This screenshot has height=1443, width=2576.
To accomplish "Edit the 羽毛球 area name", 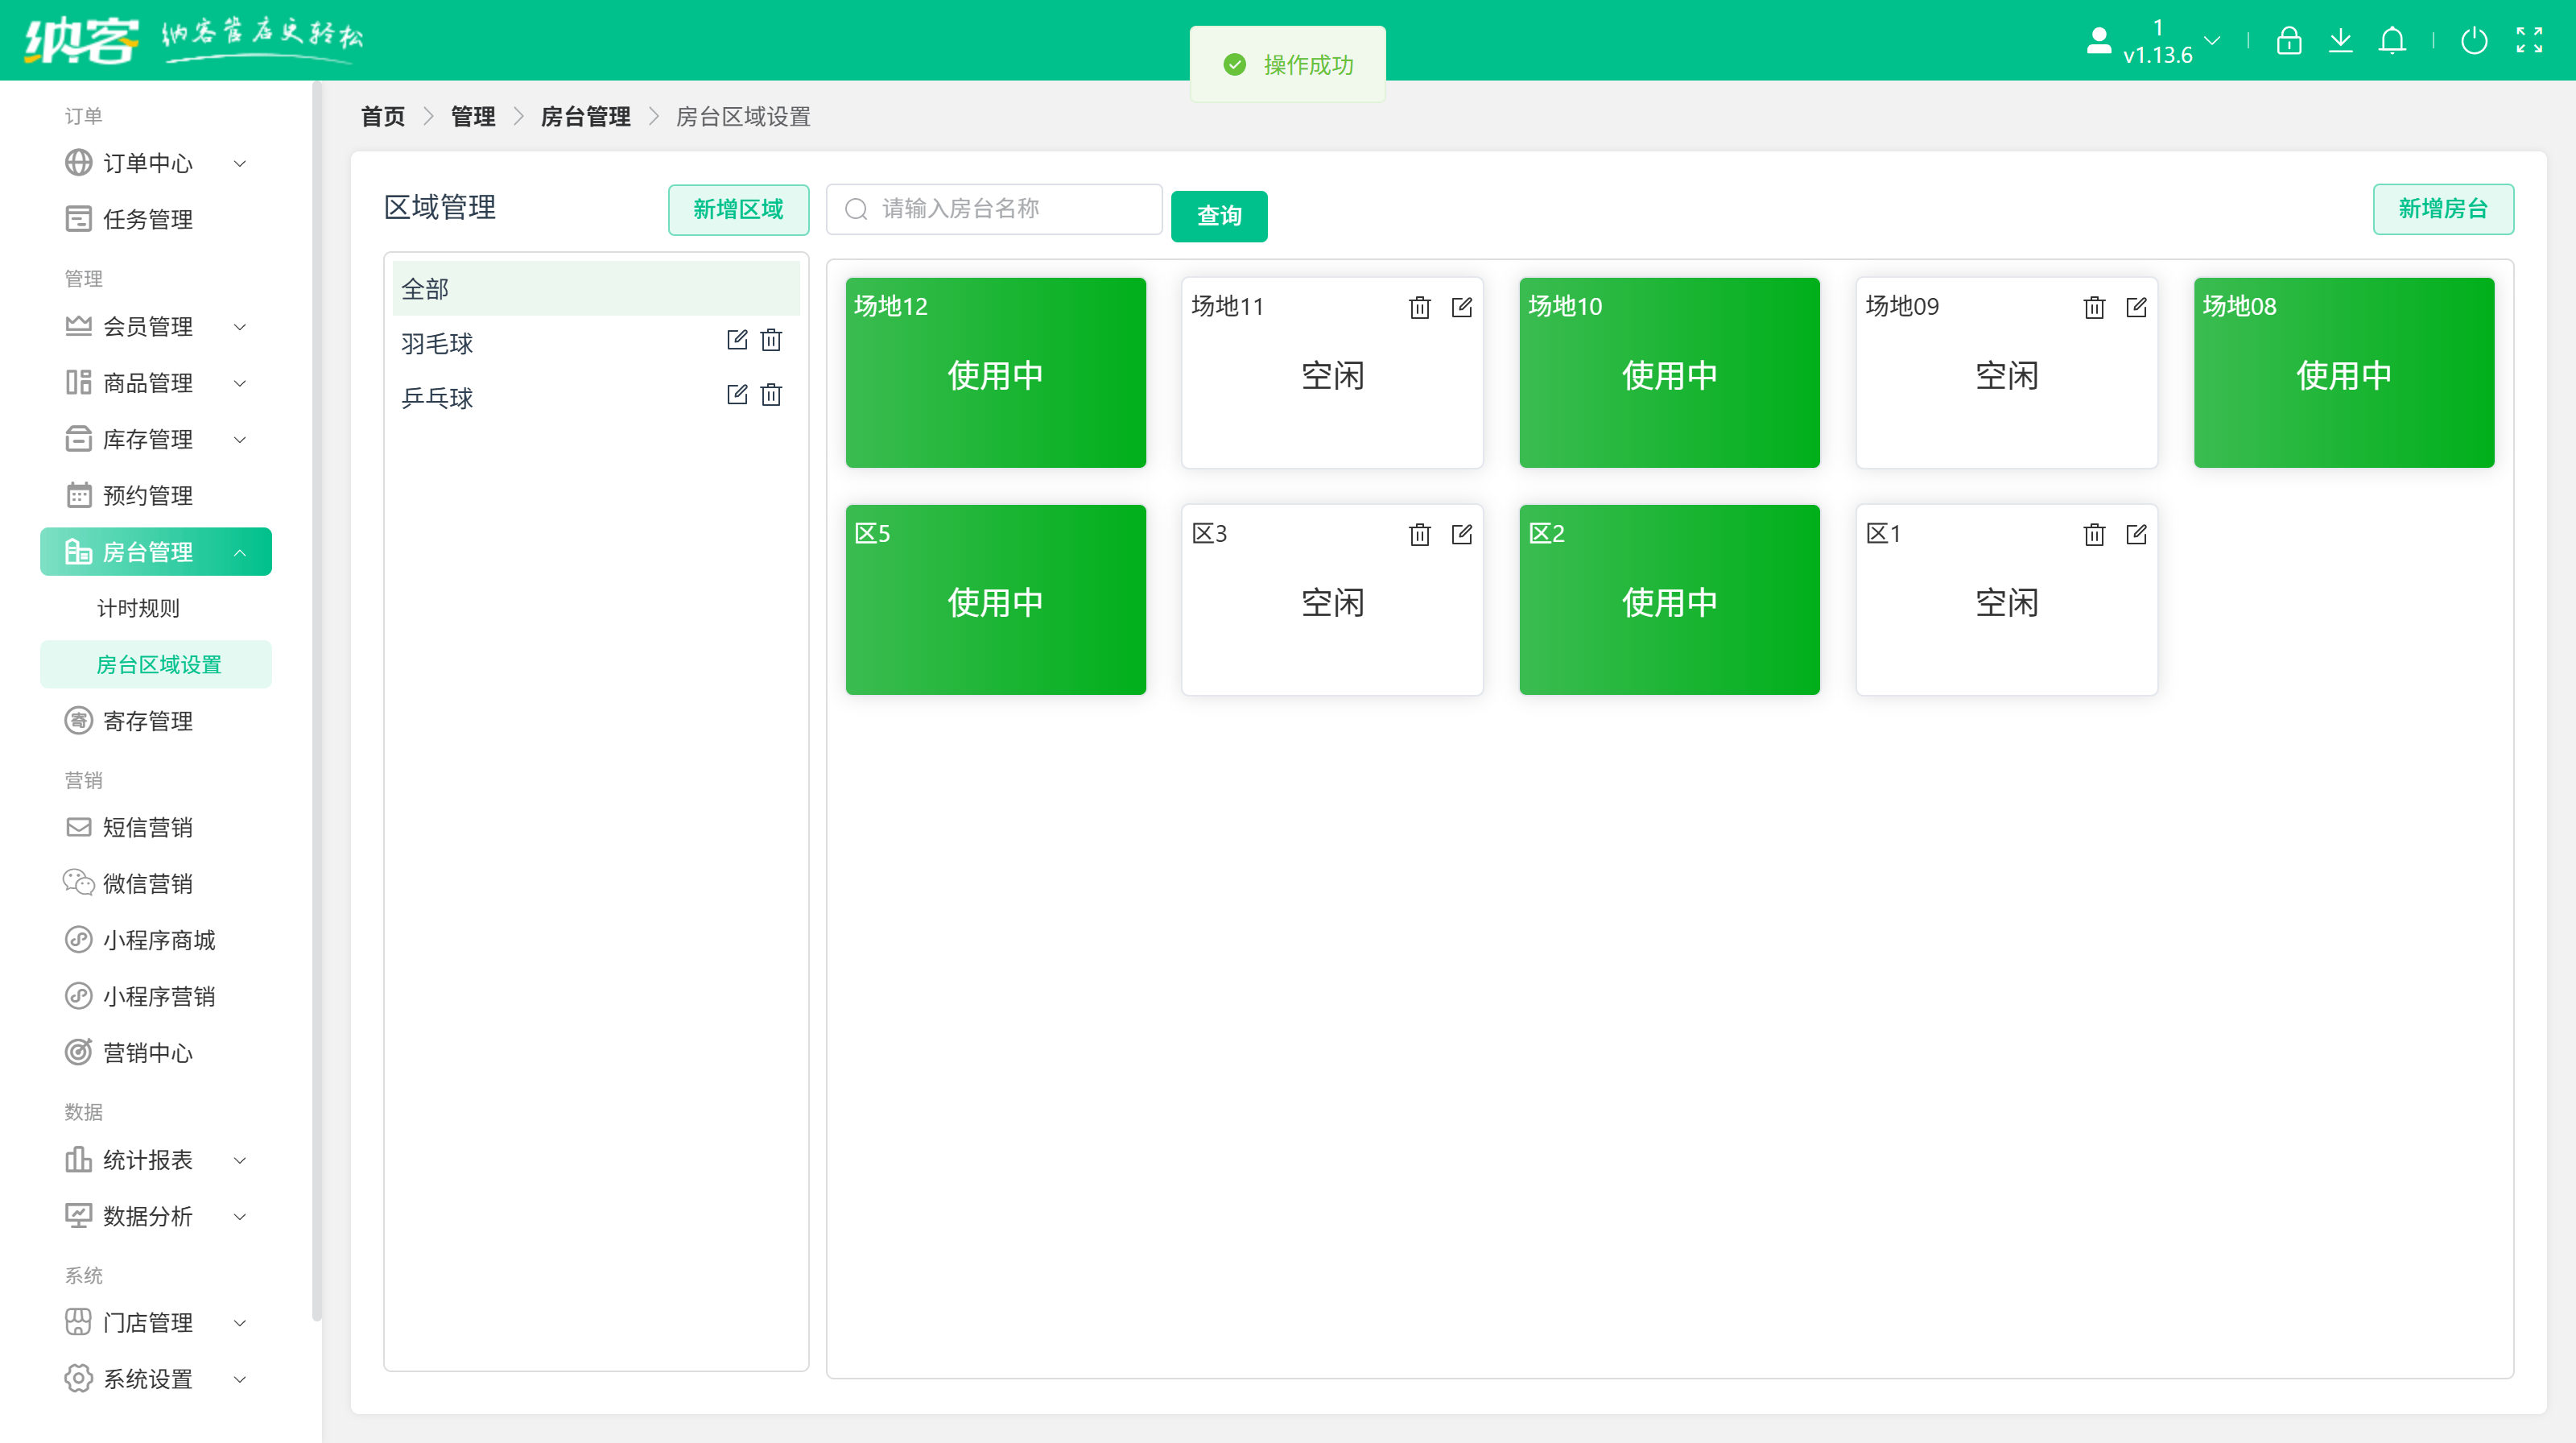I will (736, 340).
